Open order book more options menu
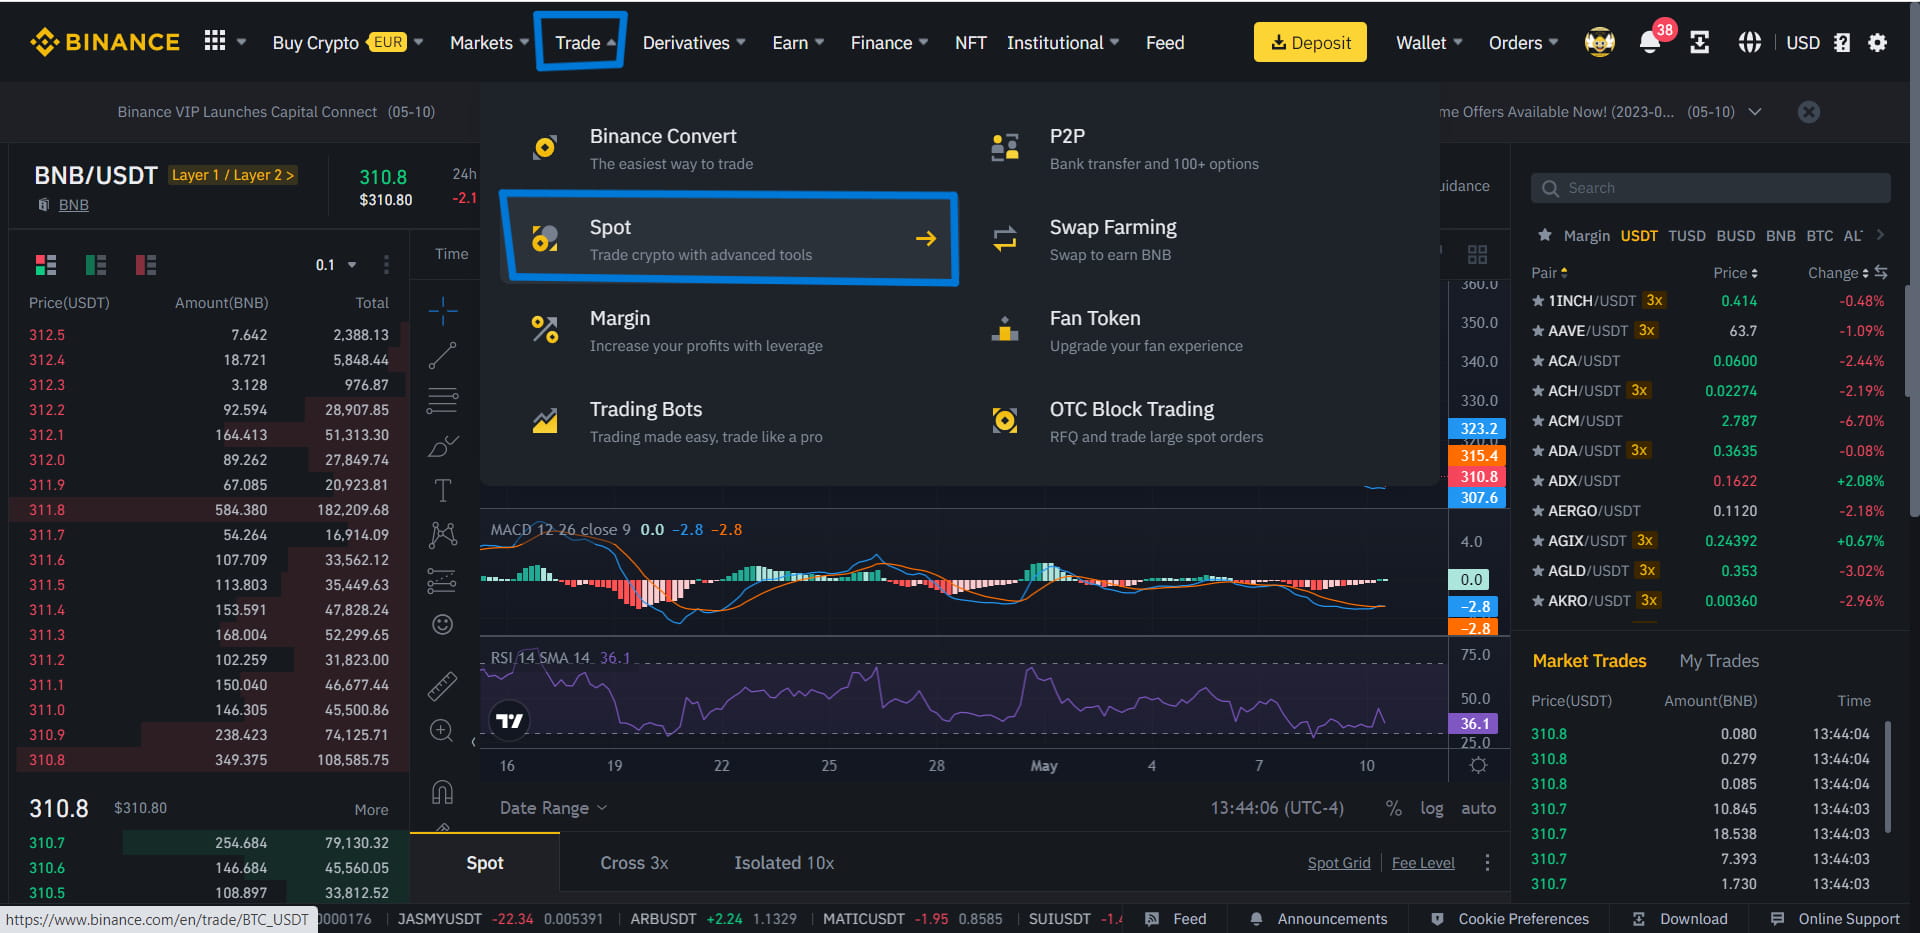Image resolution: width=1920 pixels, height=933 pixels. click(386, 265)
